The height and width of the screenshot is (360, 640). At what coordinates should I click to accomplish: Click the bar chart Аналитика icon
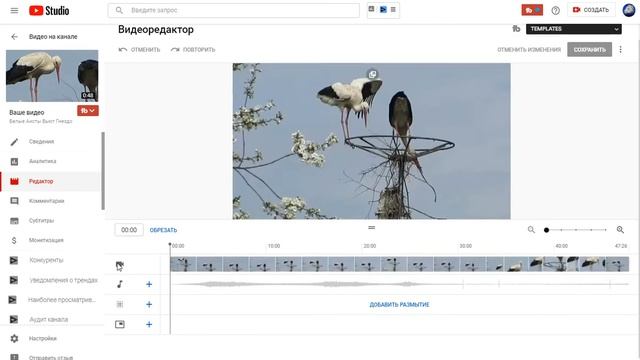tap(14, 162)
